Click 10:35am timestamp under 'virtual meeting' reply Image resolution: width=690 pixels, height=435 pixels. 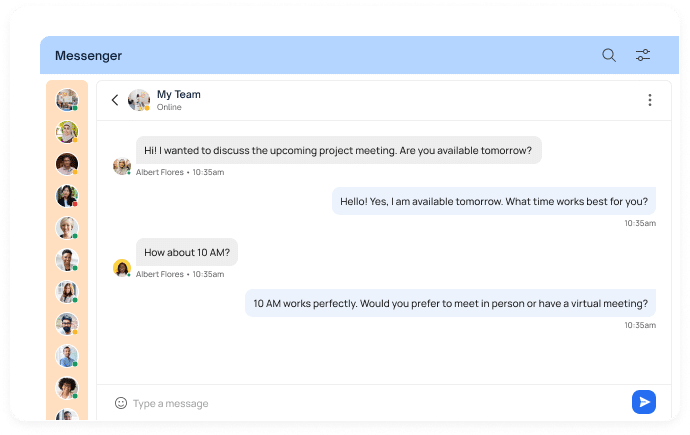coord(640,325)
